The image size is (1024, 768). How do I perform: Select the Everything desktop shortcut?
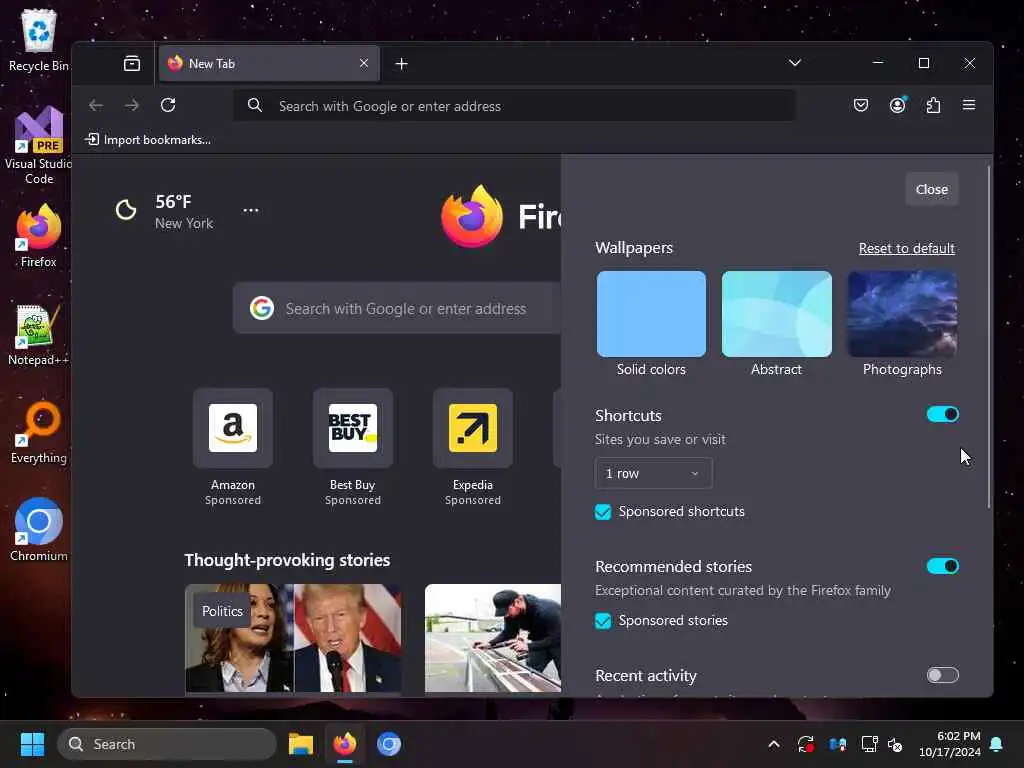click(39, 432)
